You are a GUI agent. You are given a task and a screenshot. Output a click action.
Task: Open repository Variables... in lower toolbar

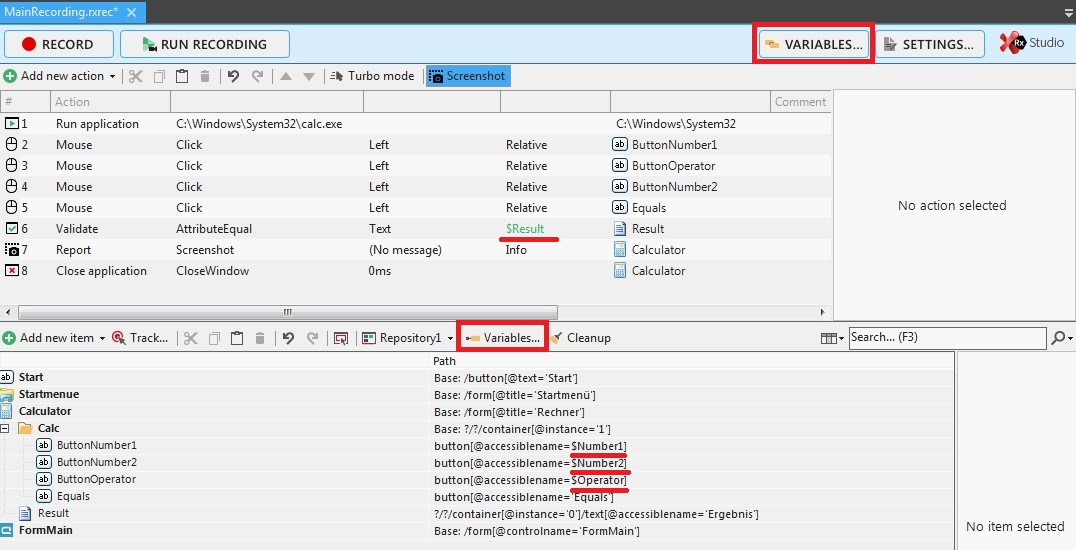point(503,338)
